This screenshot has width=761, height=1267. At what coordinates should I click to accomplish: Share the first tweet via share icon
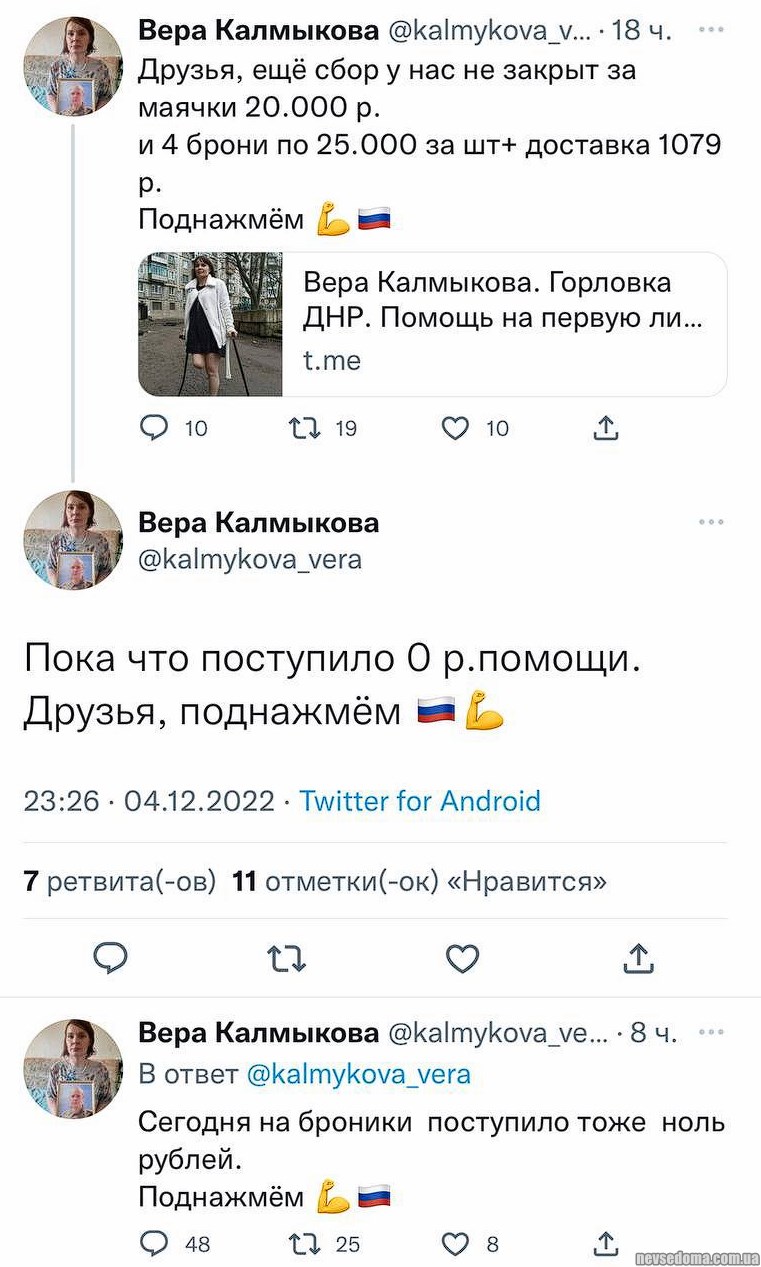click(606, 428)
